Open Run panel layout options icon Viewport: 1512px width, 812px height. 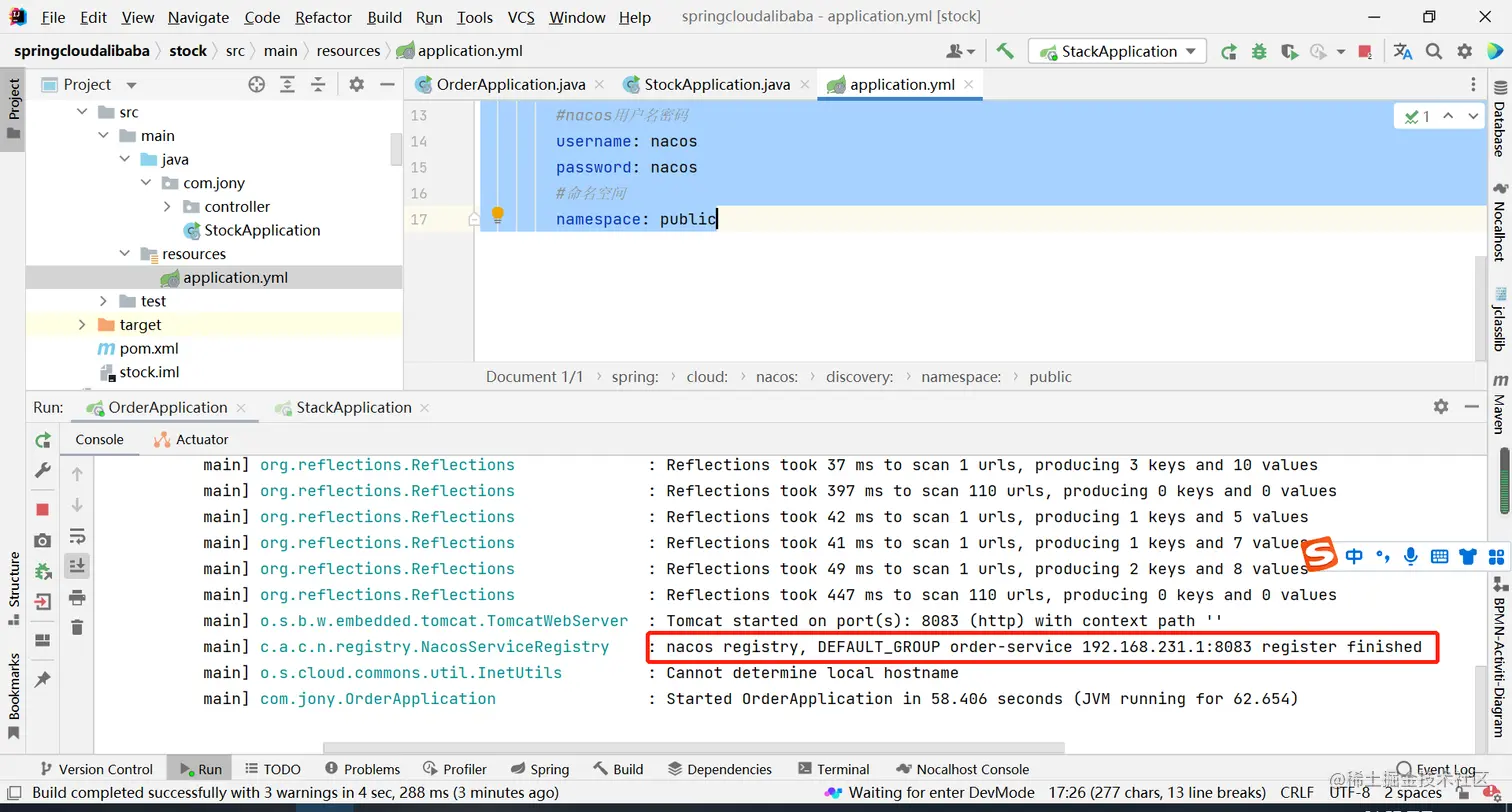(43, 640)
